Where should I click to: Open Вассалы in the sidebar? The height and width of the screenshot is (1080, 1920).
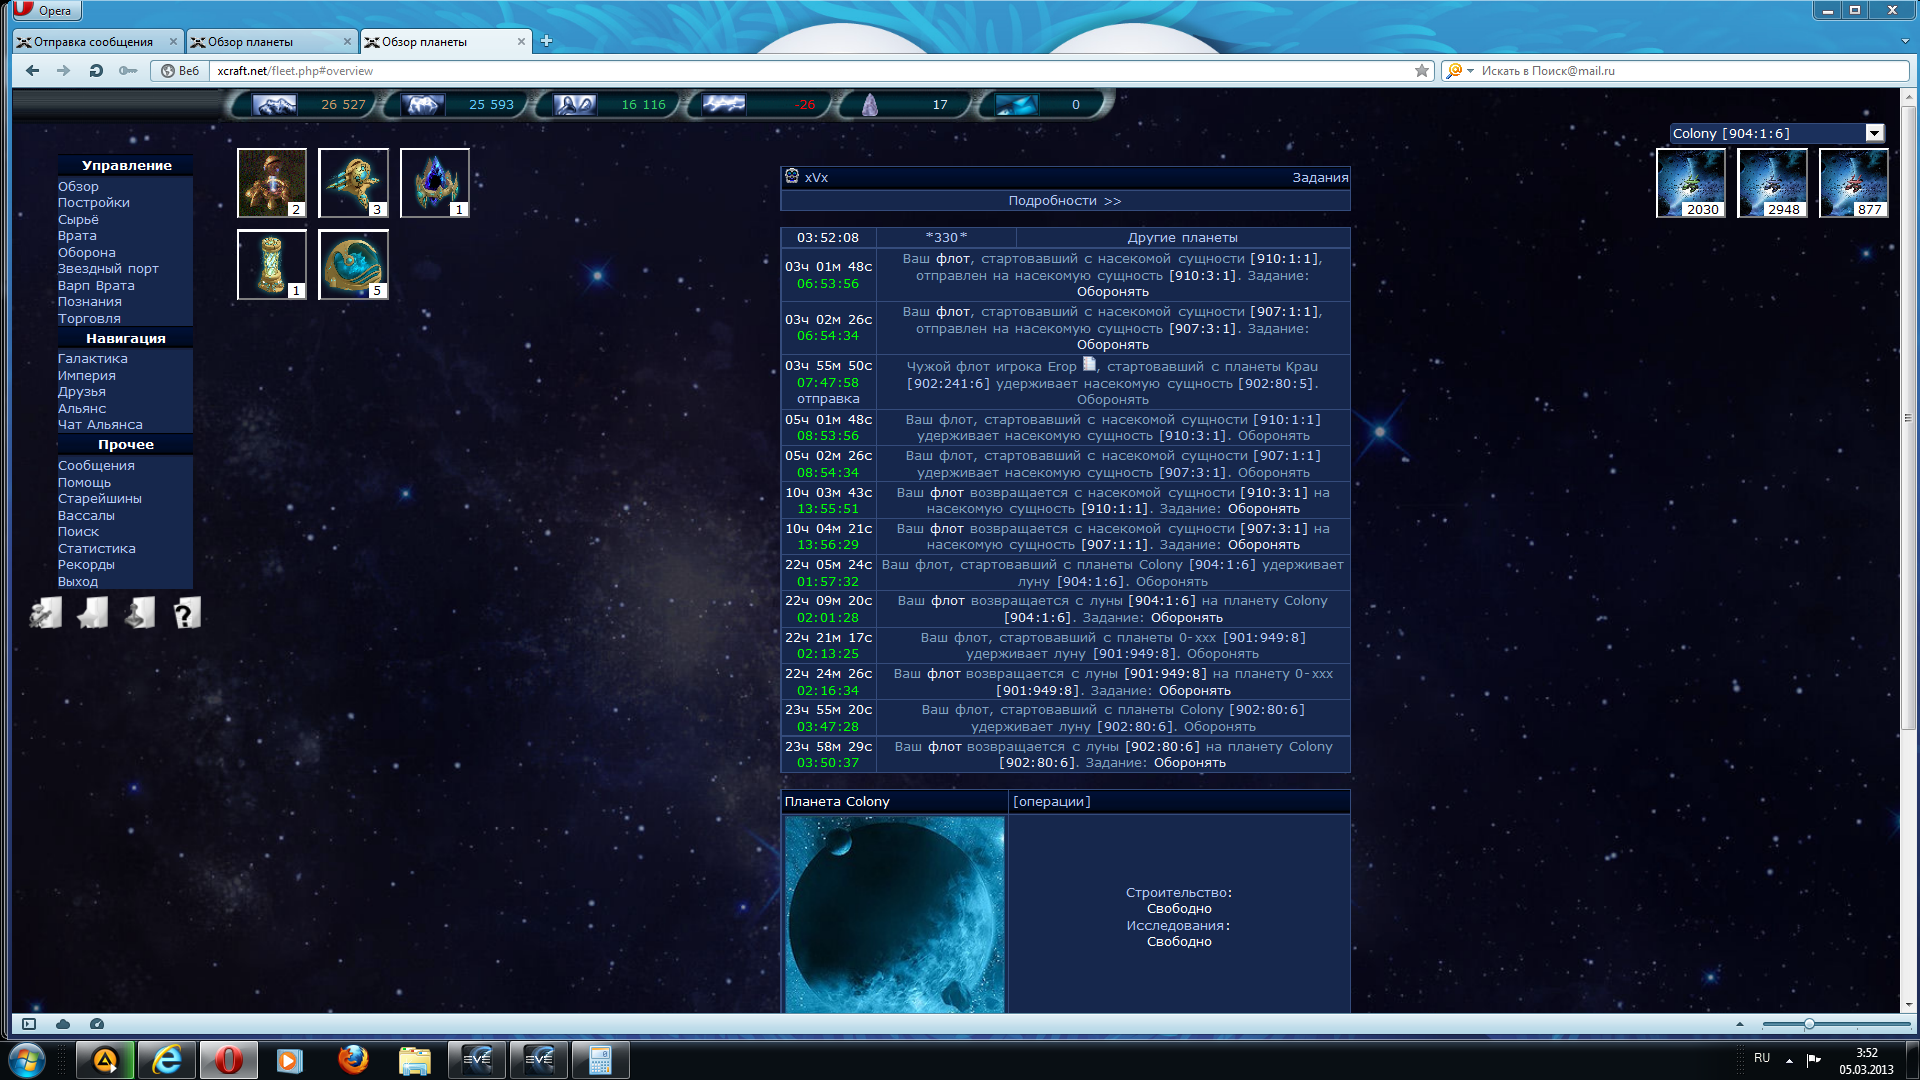point(86,515)
